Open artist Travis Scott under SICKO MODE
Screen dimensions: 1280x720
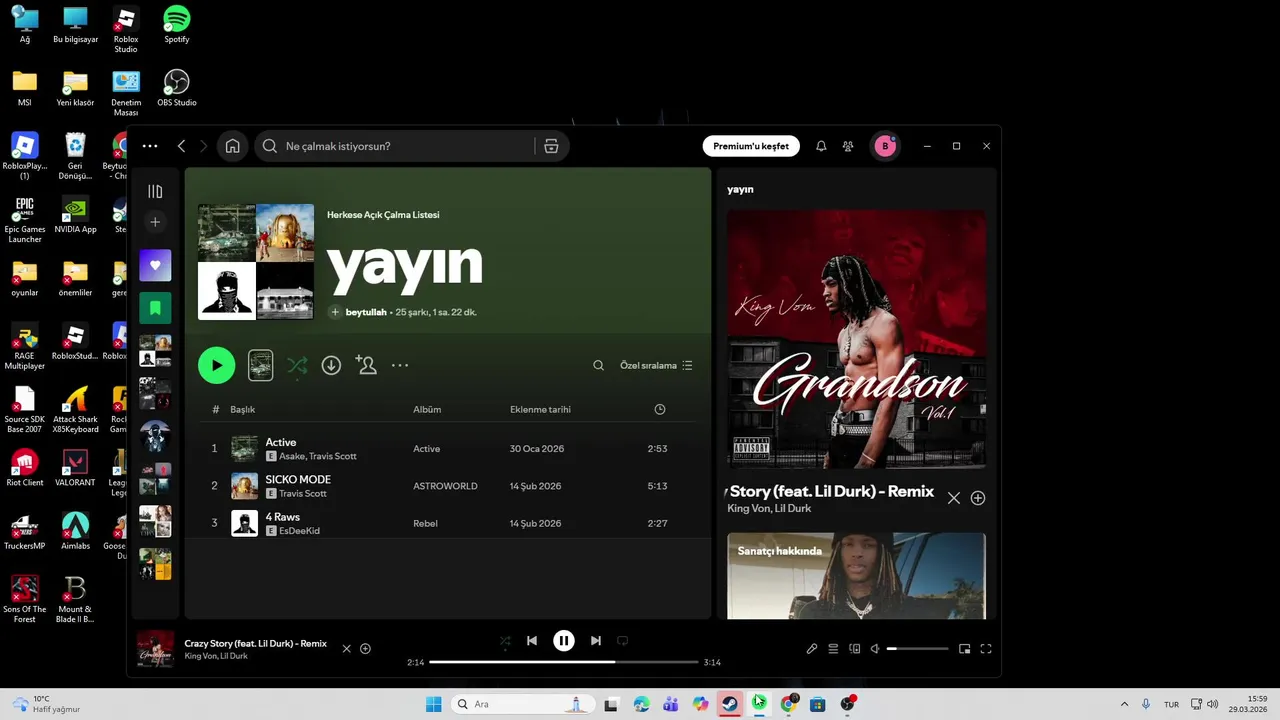[x=303, y=494]
